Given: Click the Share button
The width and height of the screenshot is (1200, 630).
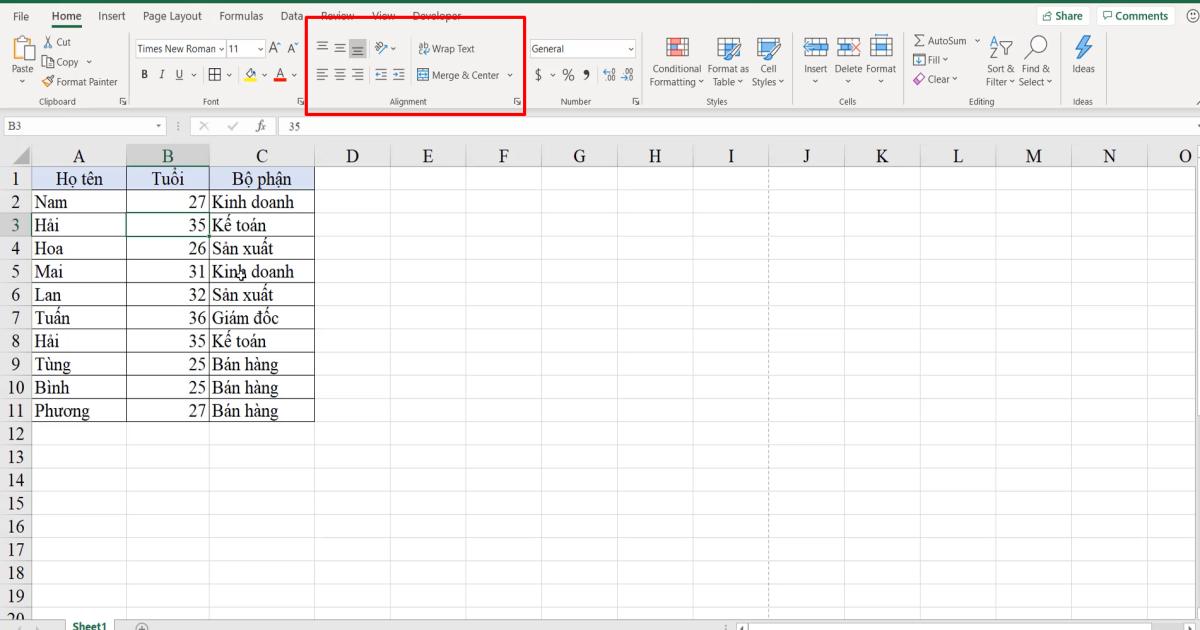Looking at the screenshot, I should pyautogui.click(x=1062, y=16).
